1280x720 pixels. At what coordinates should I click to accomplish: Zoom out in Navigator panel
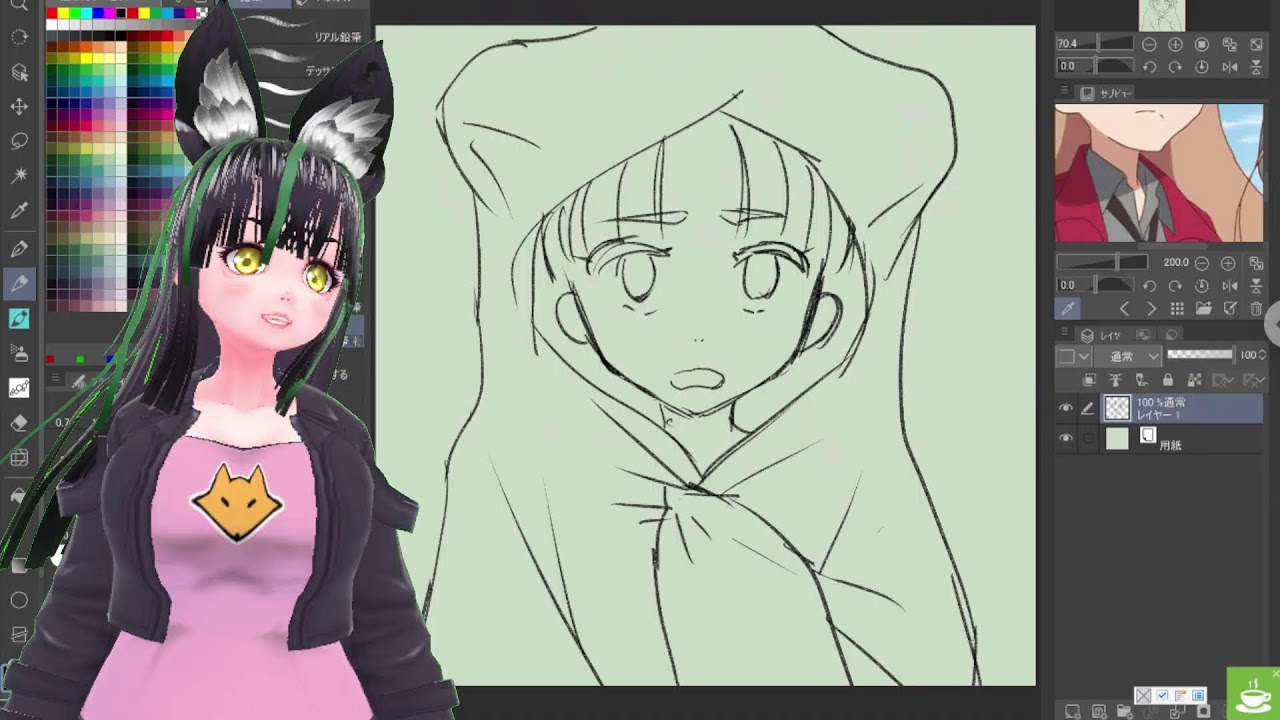click(x=1149, y=45)
